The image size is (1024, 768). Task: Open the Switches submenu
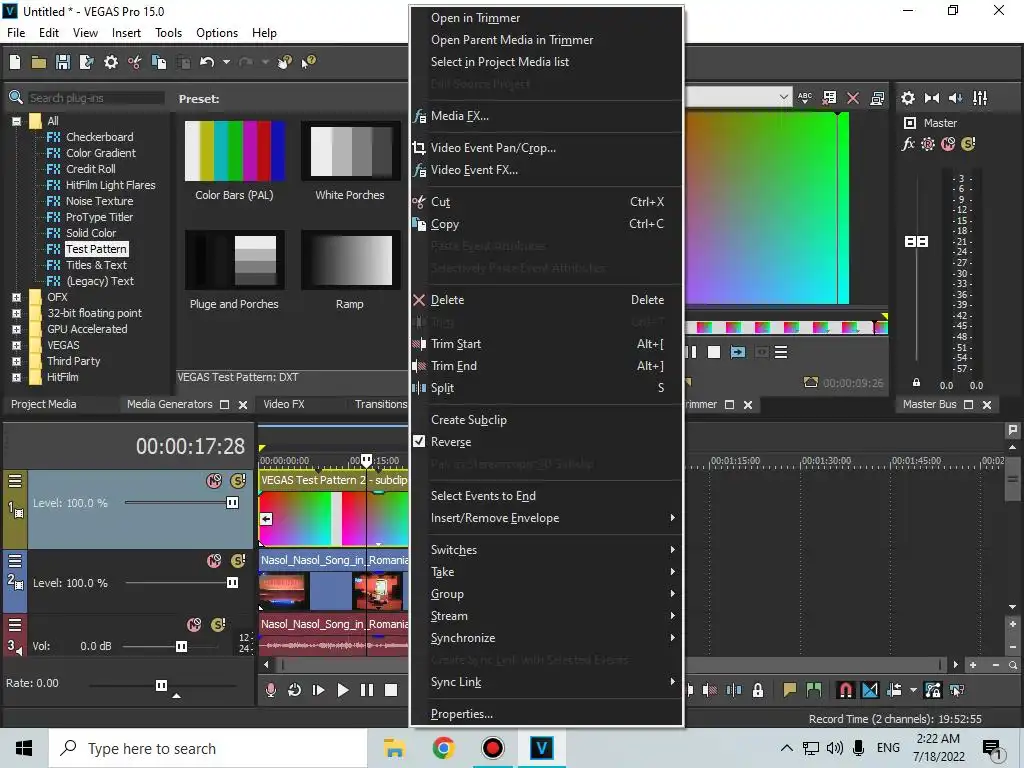click(547, 550)
